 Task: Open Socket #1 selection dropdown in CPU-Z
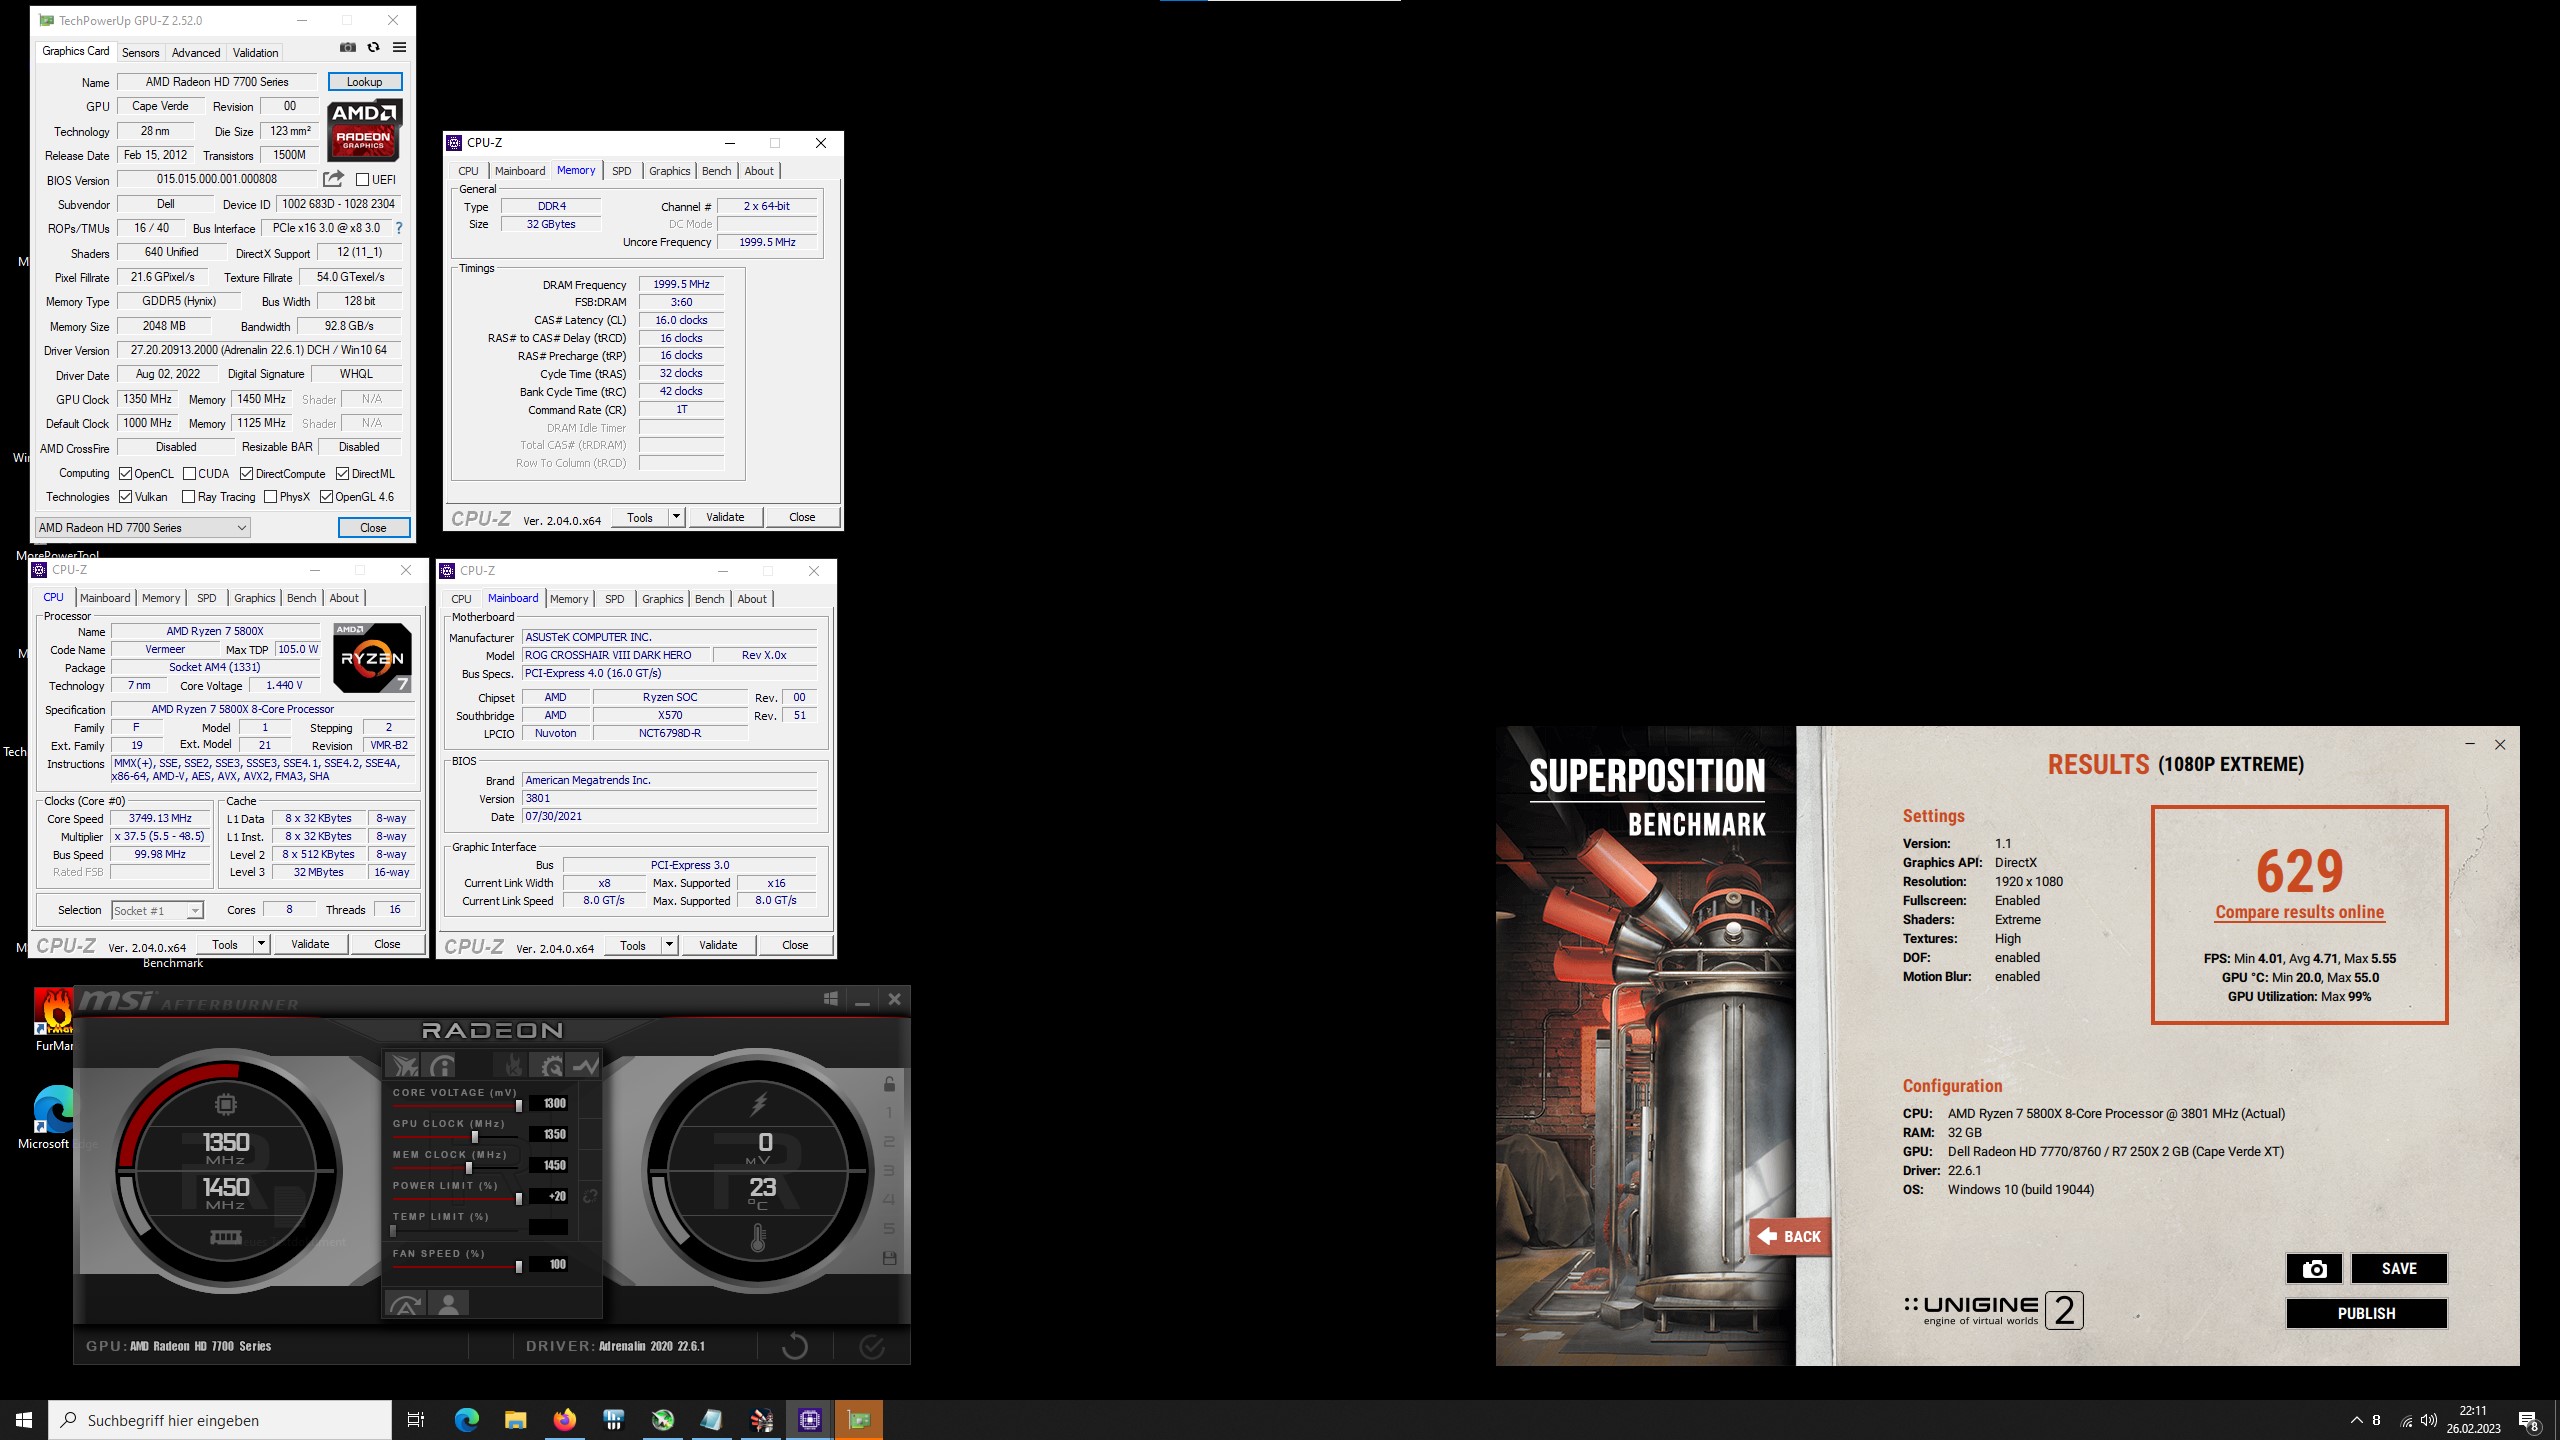(157, 911)
